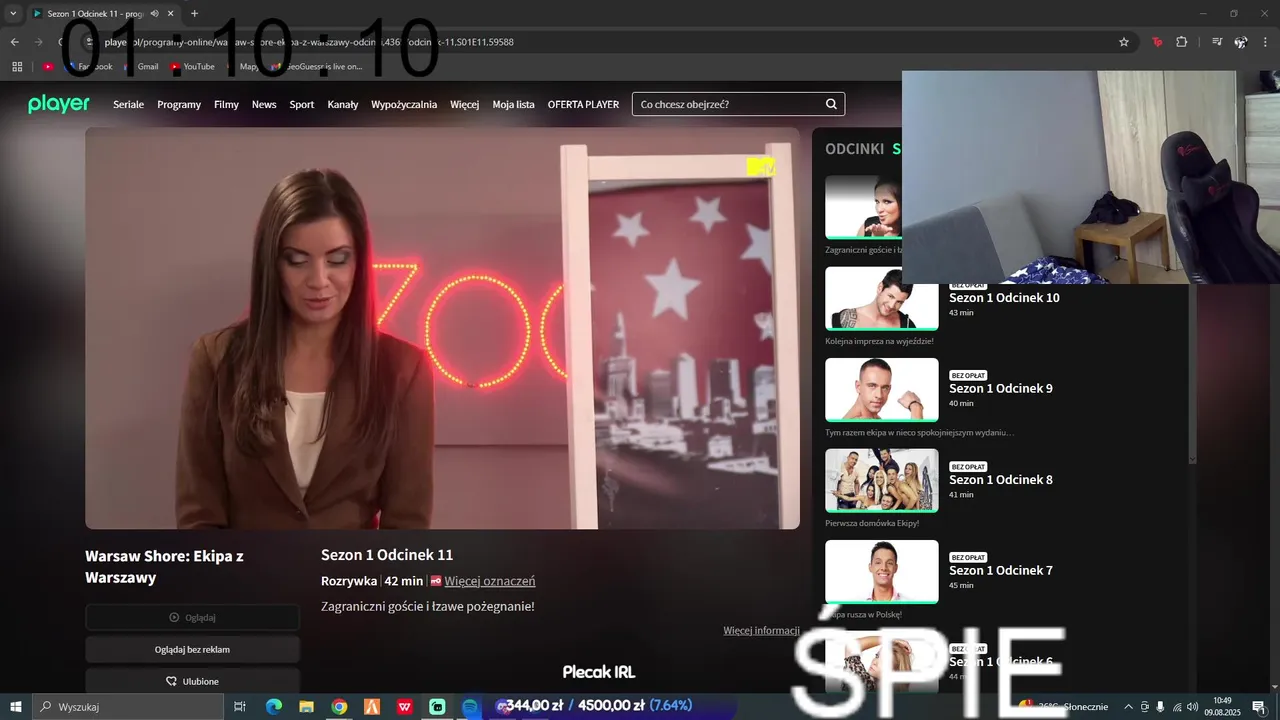Click the search magnifier icon in the Player search box
Image resolution: width=1280 pixels, height=720 pixels.
click(x=831, y=104)
